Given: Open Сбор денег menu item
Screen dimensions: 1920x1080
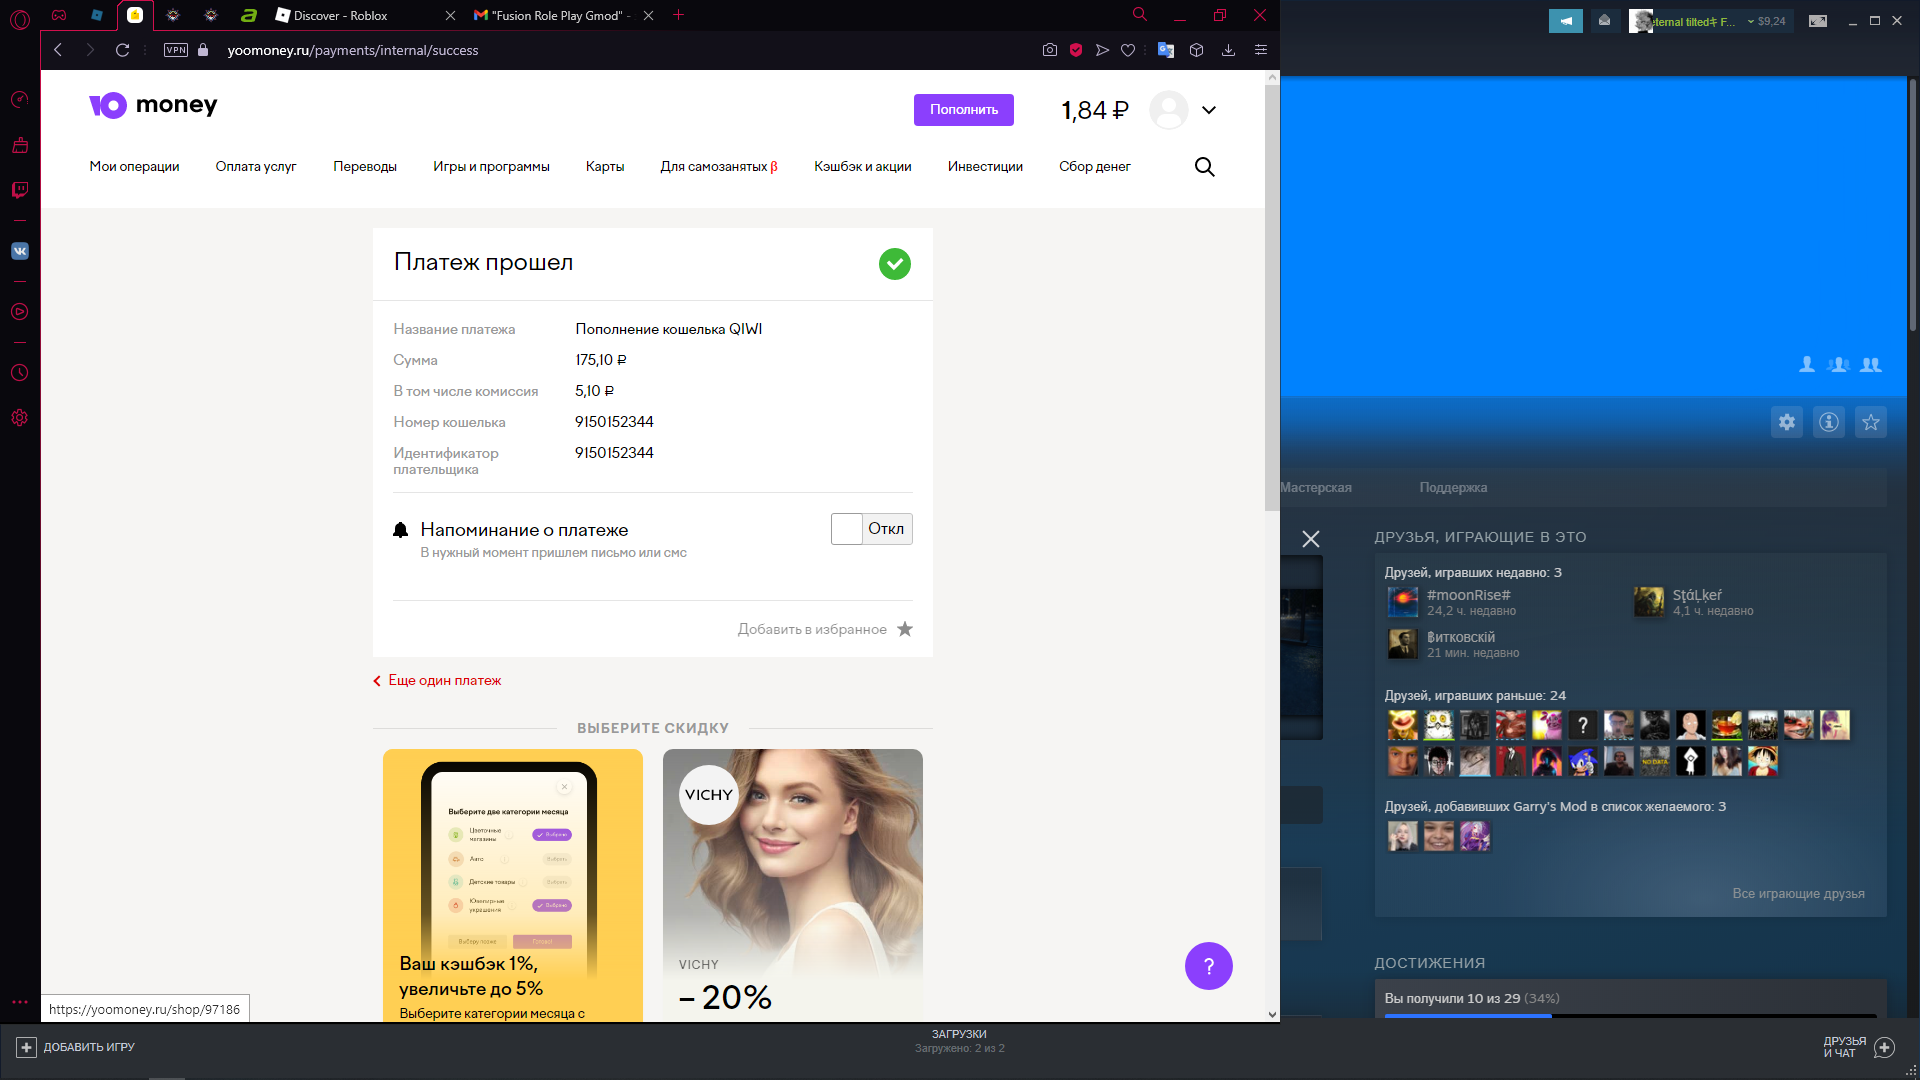Looking at the screenshot, I should coord(1095,167).
